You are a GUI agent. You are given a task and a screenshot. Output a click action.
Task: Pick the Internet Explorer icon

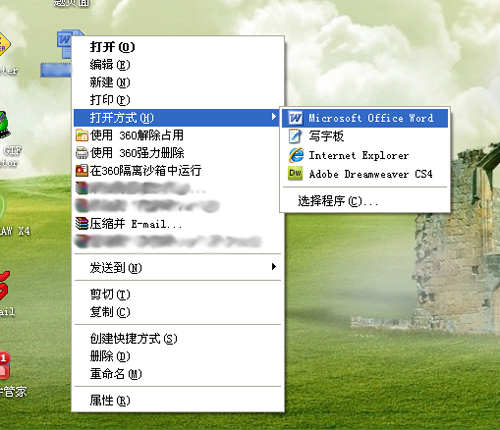[x=296, y=155]
